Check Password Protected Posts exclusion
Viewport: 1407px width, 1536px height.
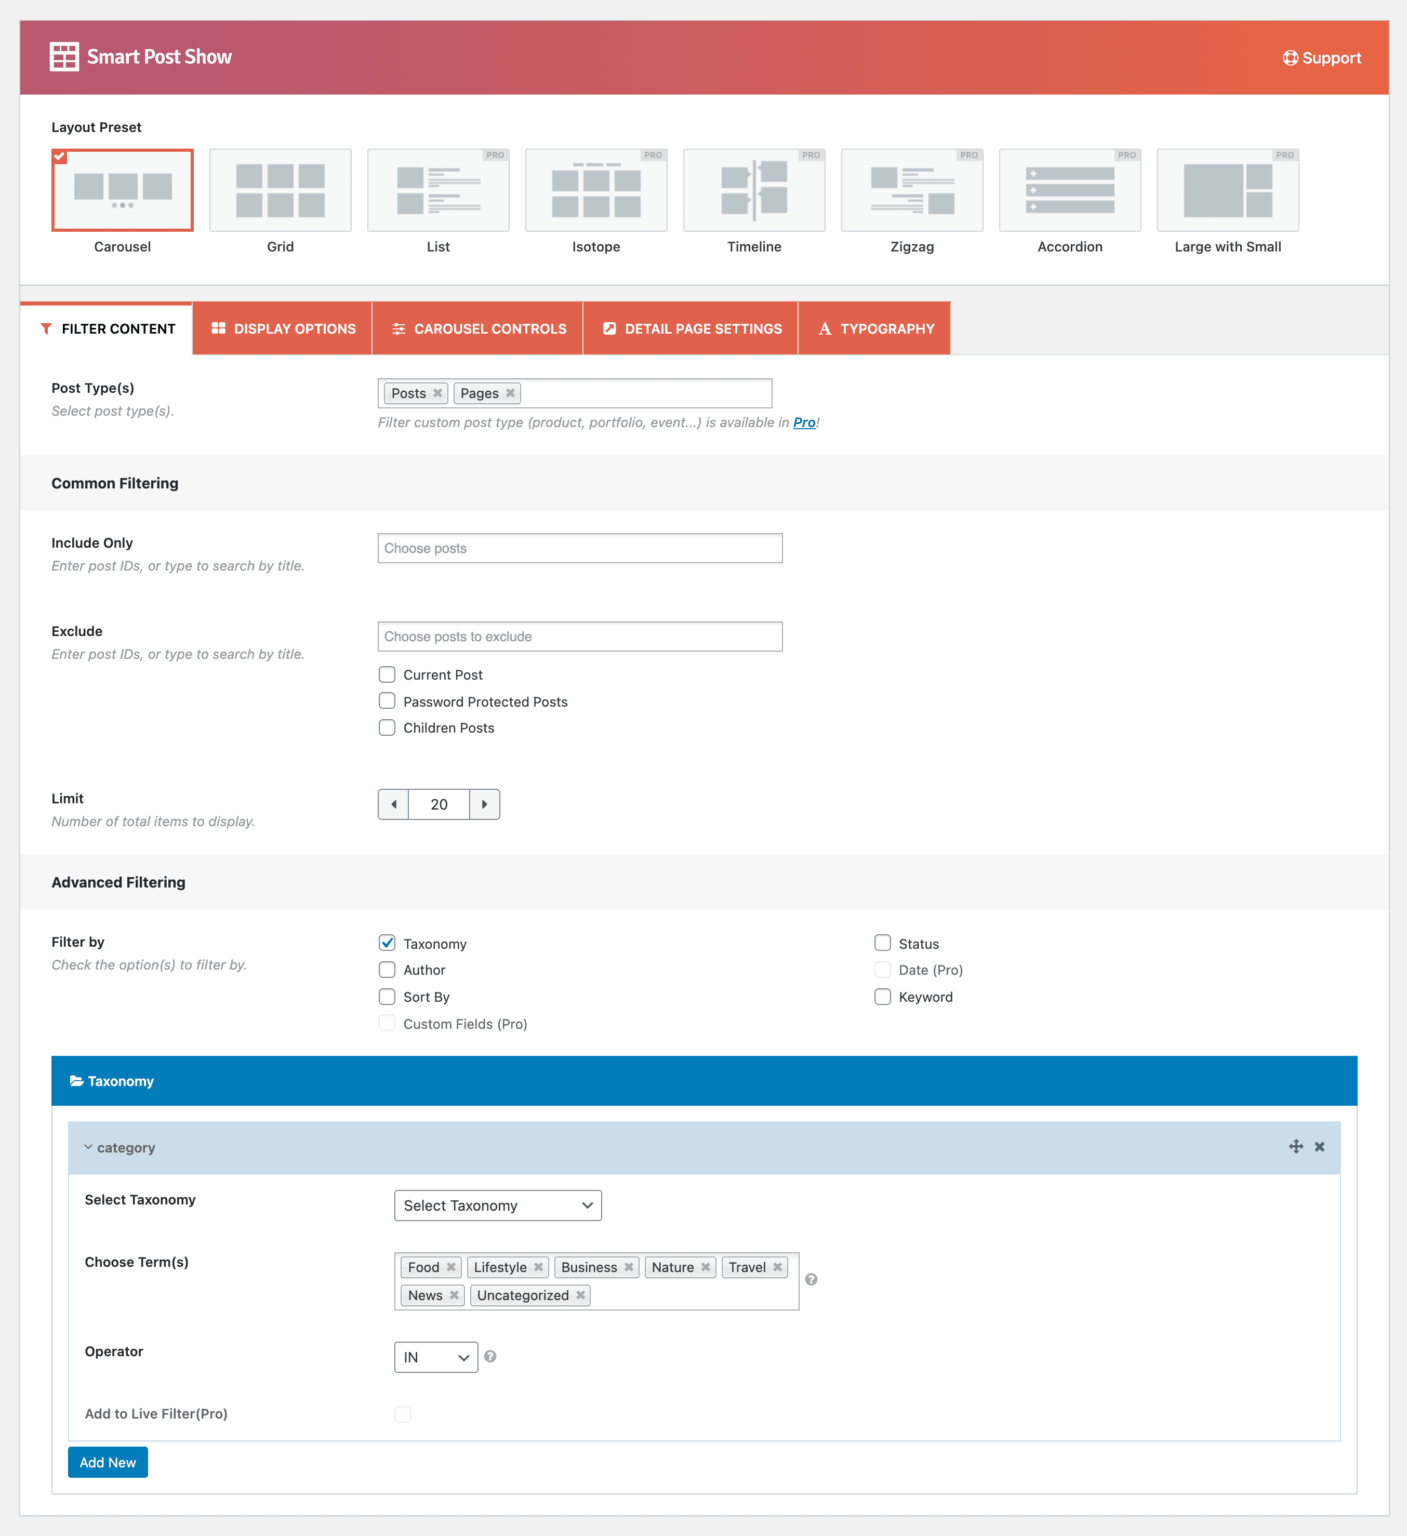pos(387,700)
